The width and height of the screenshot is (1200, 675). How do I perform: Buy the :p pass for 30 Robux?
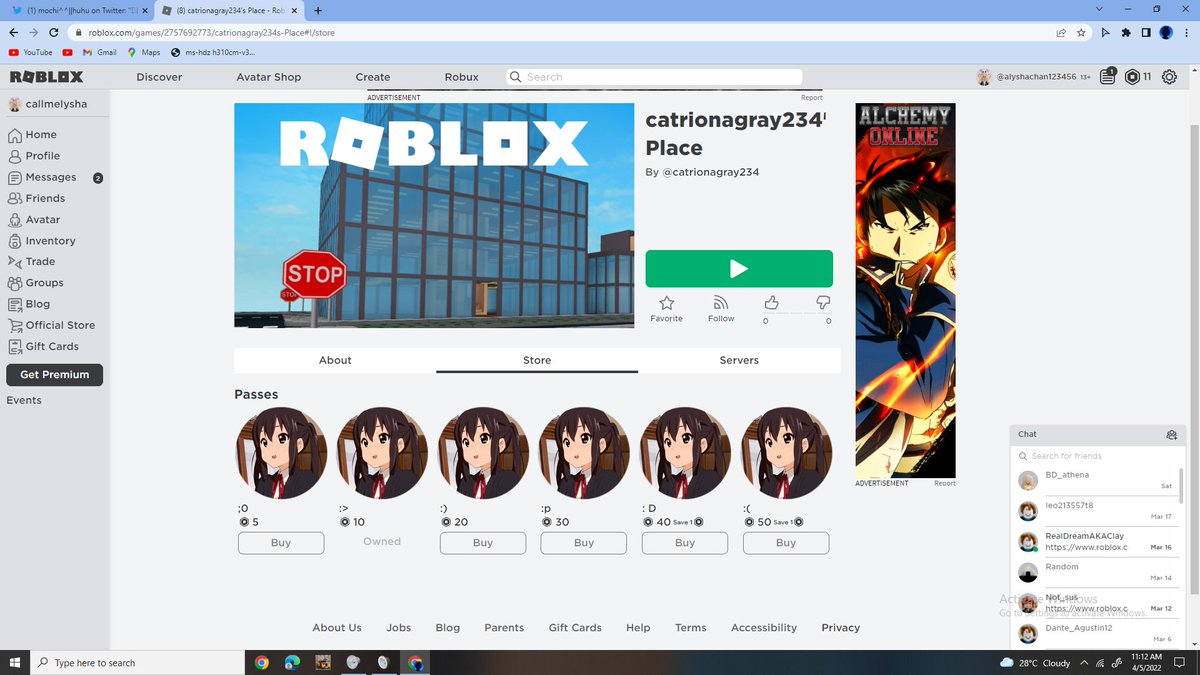(584, 543)
